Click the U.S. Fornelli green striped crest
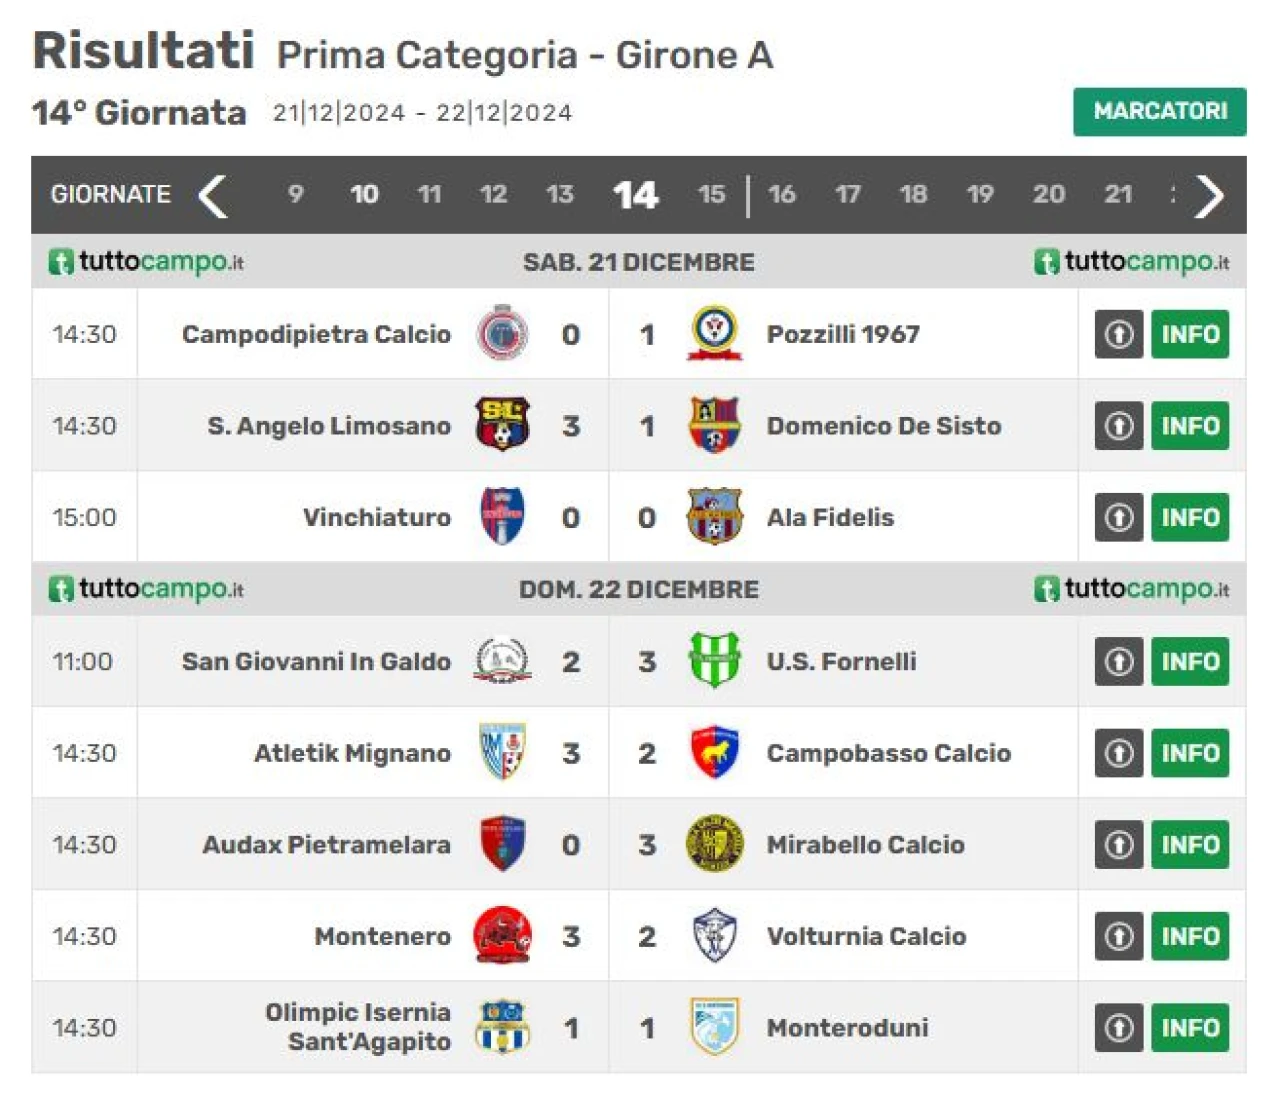The height and width of the screenshot is (1093, 1280). (714, 661)
